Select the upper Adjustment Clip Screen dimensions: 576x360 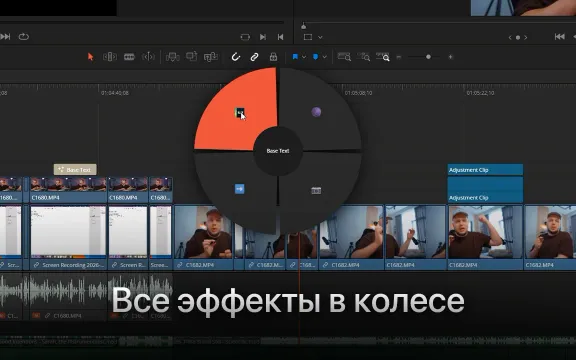(485, 170)
